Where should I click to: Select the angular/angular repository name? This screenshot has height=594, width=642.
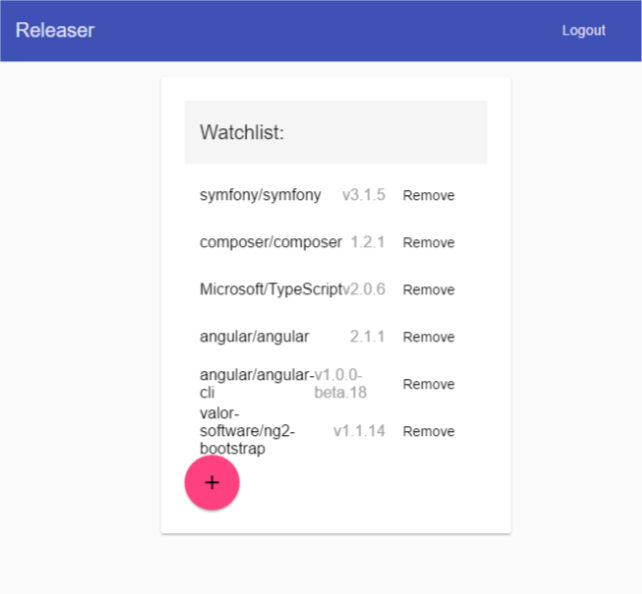click(x=254, y=337)
